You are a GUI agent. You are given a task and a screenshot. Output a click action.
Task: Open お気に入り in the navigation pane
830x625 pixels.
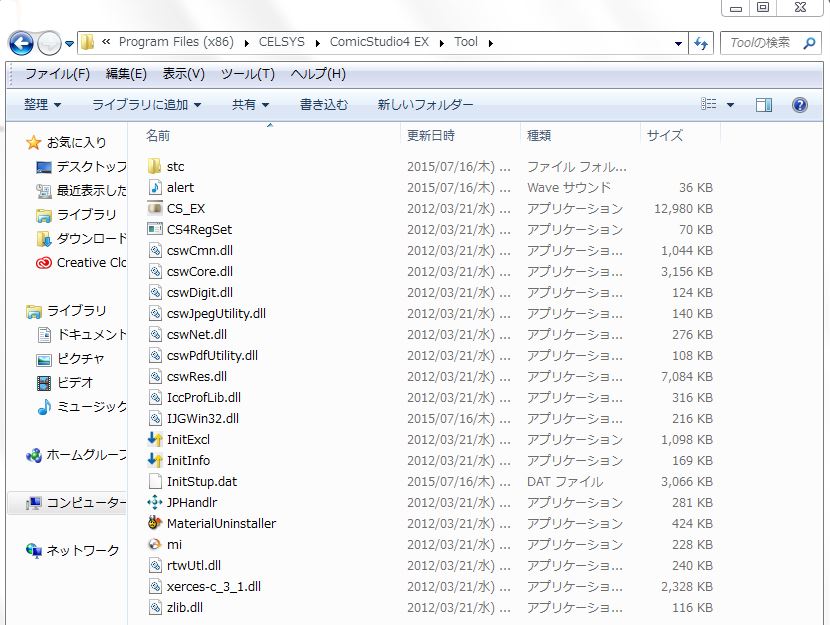coord(76,142)
